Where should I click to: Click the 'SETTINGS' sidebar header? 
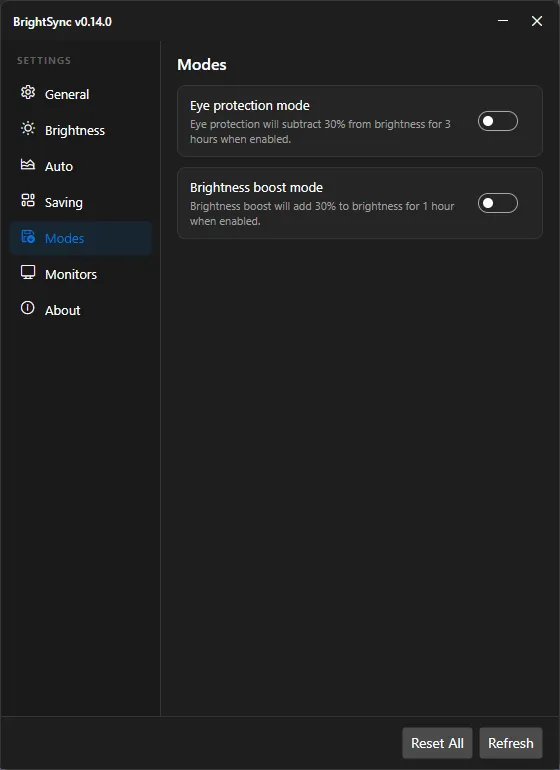(44, 61)
